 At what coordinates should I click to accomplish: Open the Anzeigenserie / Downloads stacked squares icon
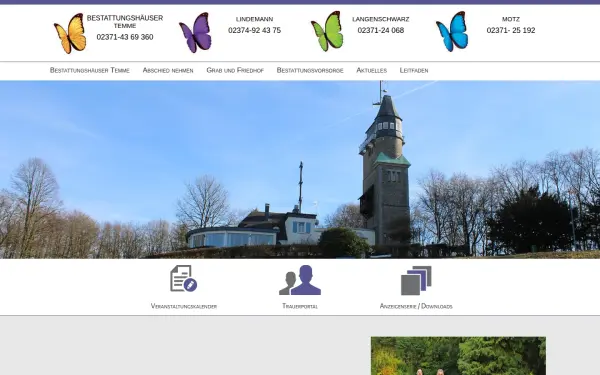[x=416, y=280]
